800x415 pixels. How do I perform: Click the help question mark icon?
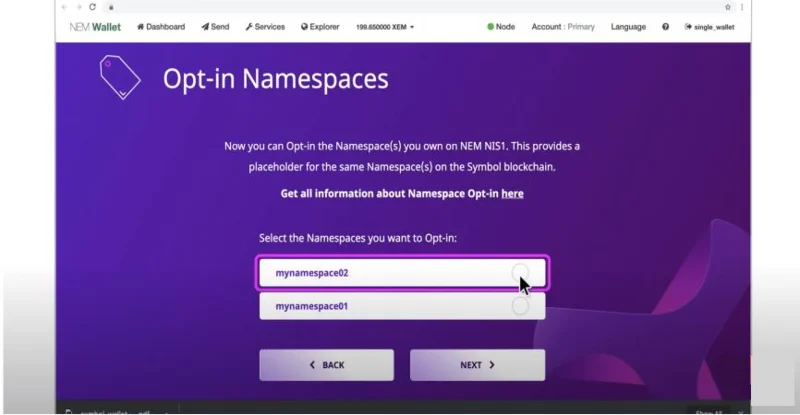pos(665,27)
